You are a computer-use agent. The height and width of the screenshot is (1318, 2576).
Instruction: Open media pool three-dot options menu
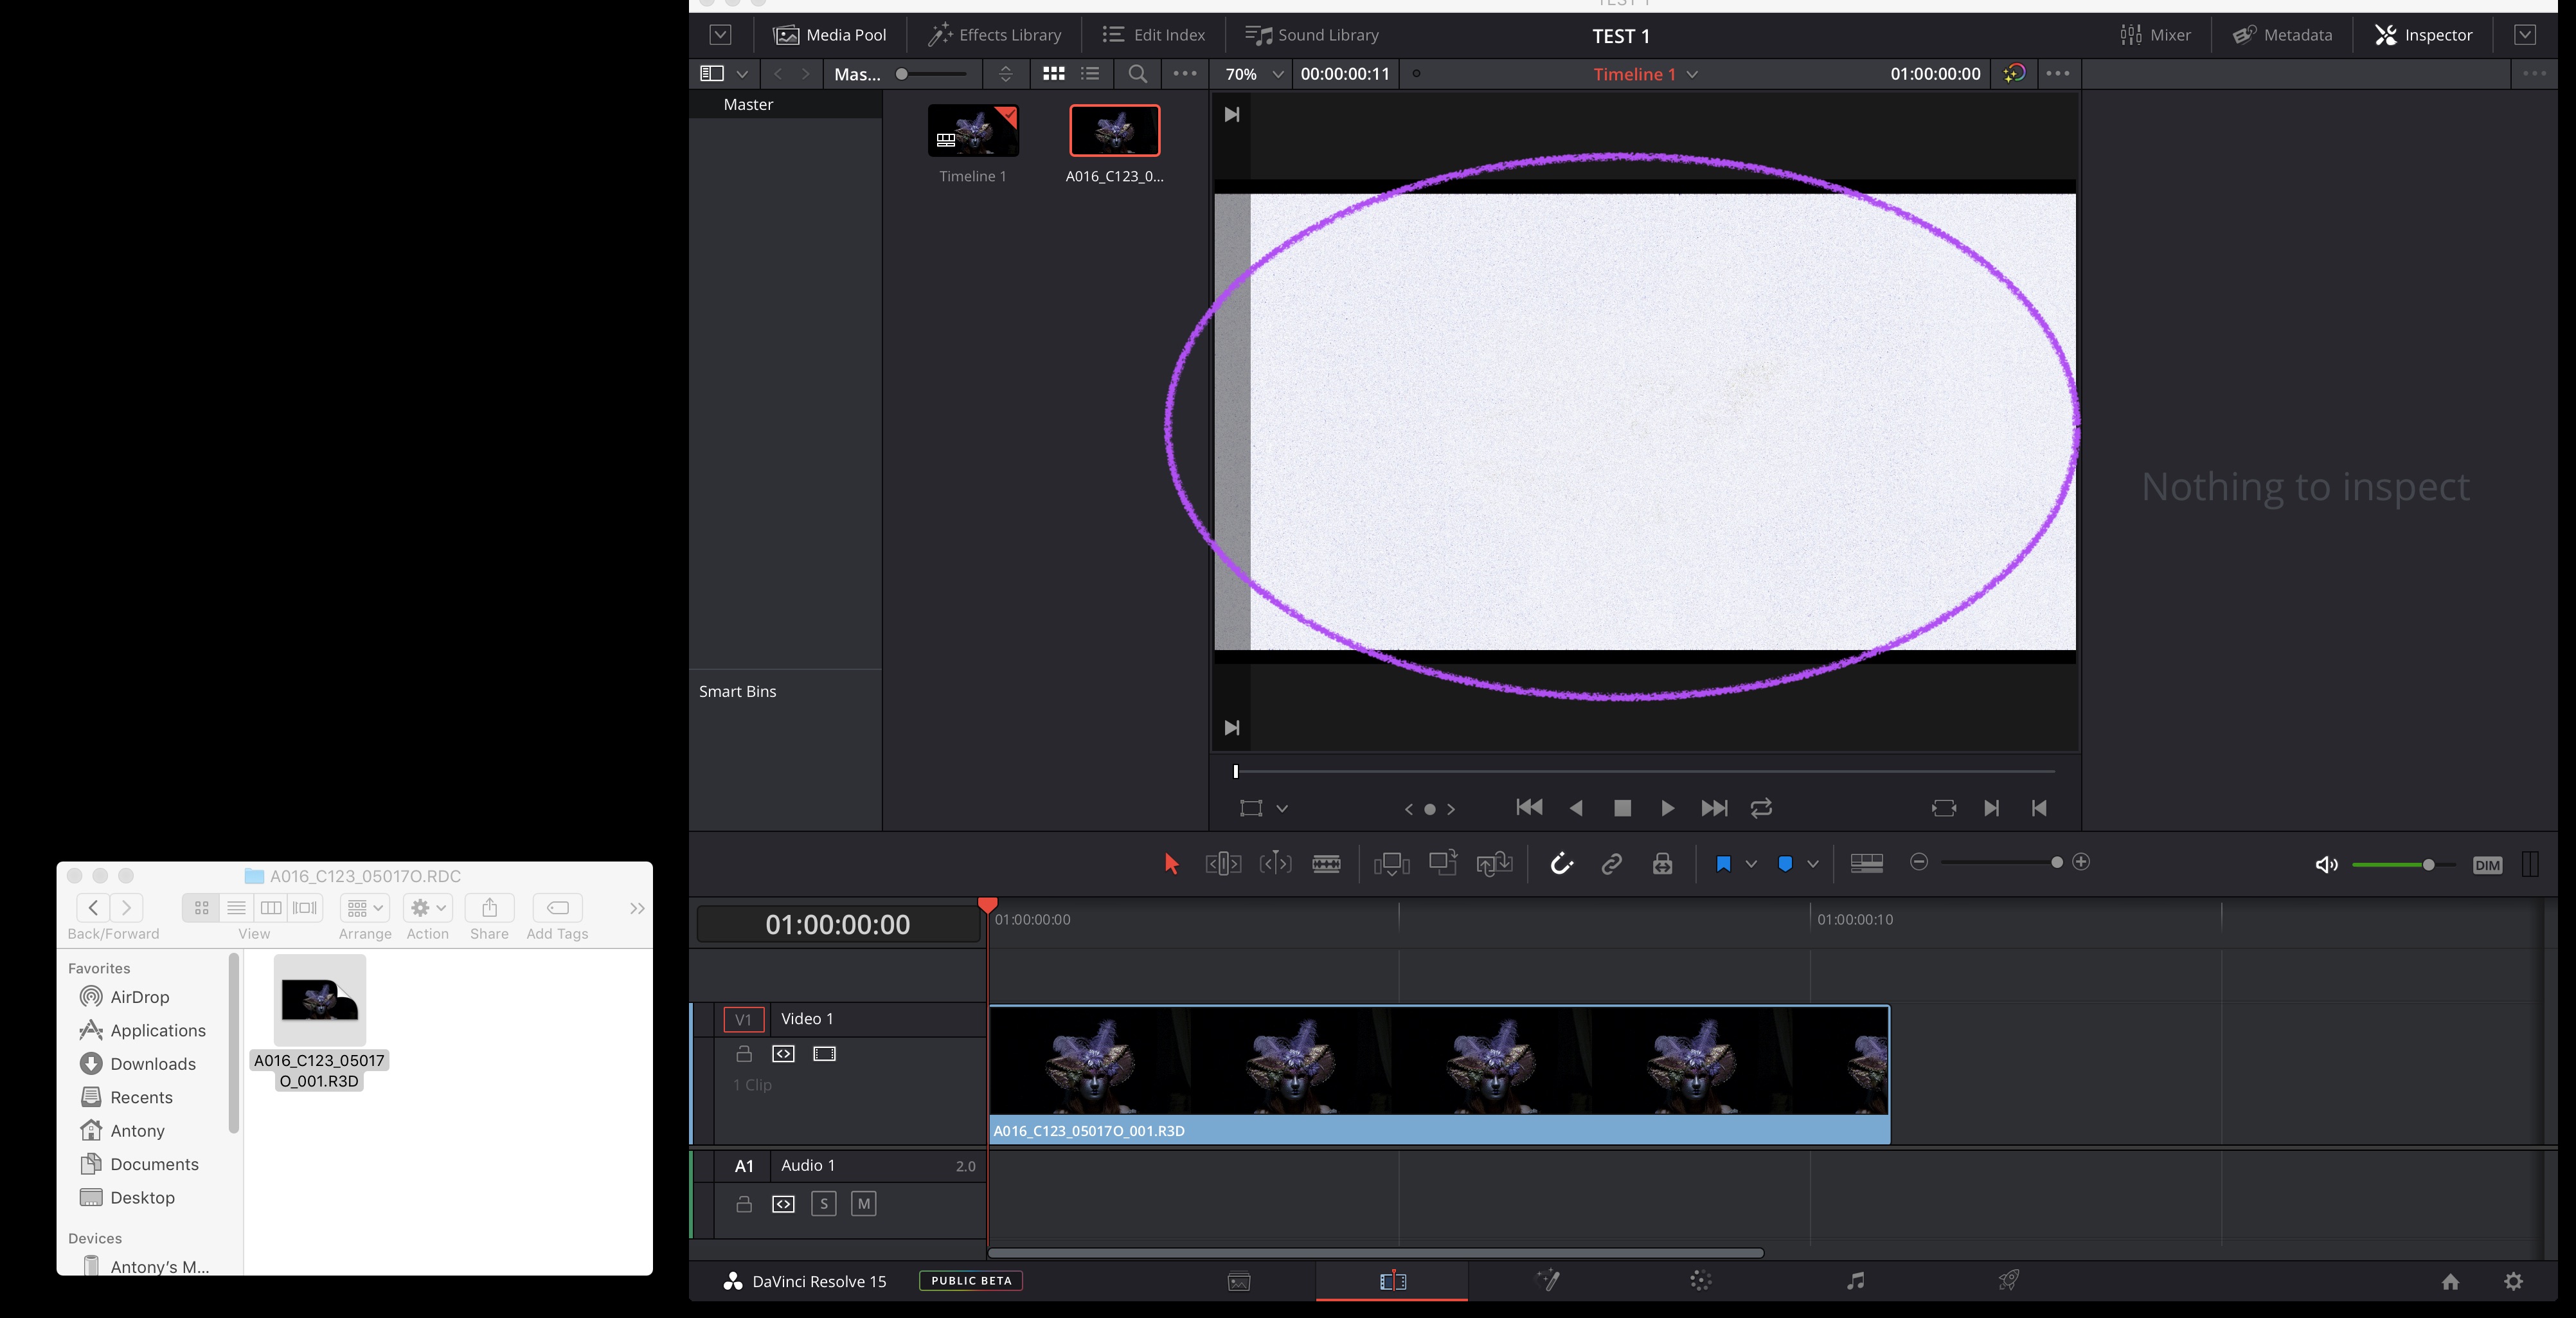point(1185,74)
